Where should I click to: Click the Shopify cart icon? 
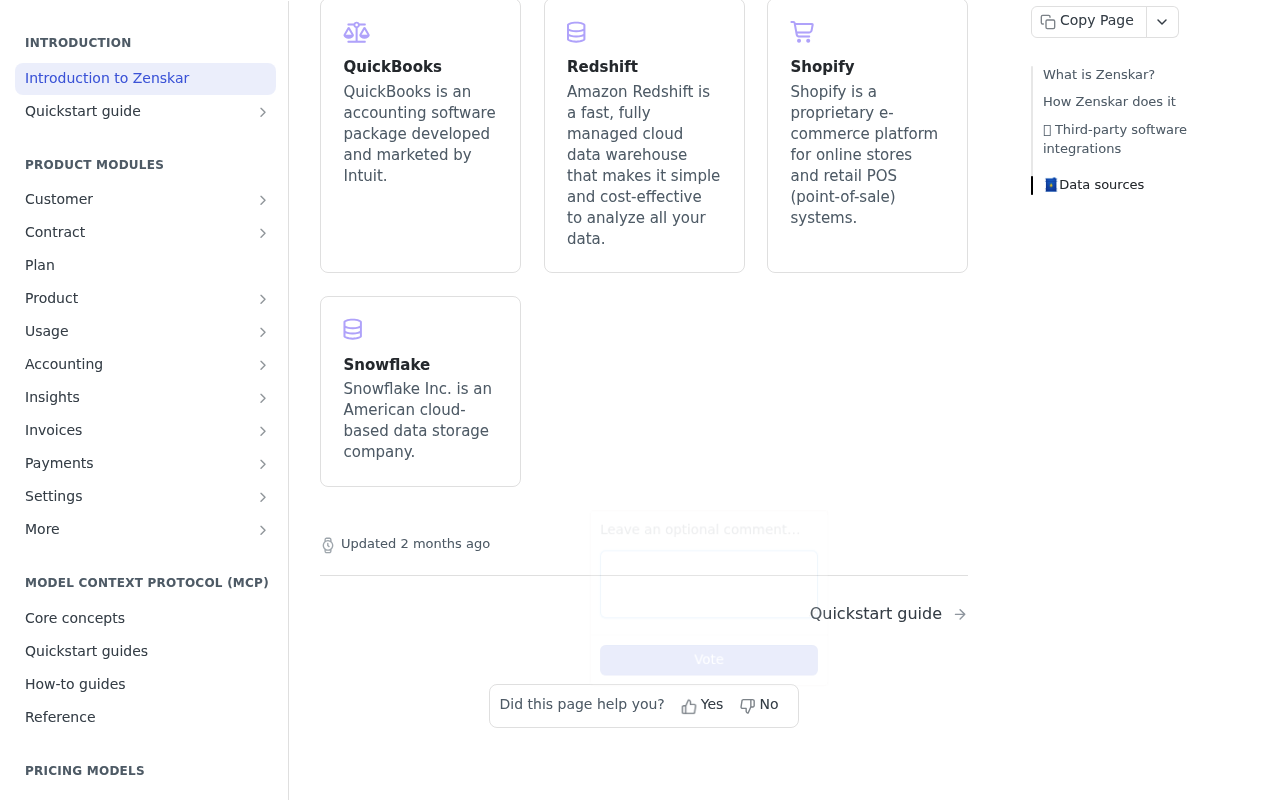coord(802,32)
